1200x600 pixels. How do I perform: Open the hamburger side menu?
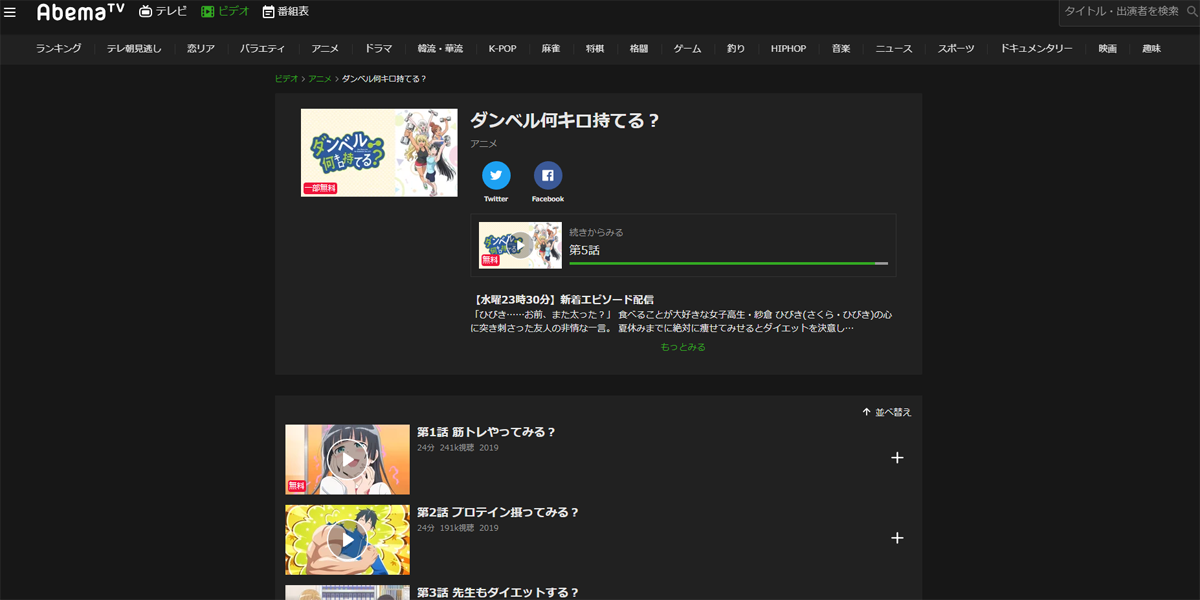pos(10,12)
